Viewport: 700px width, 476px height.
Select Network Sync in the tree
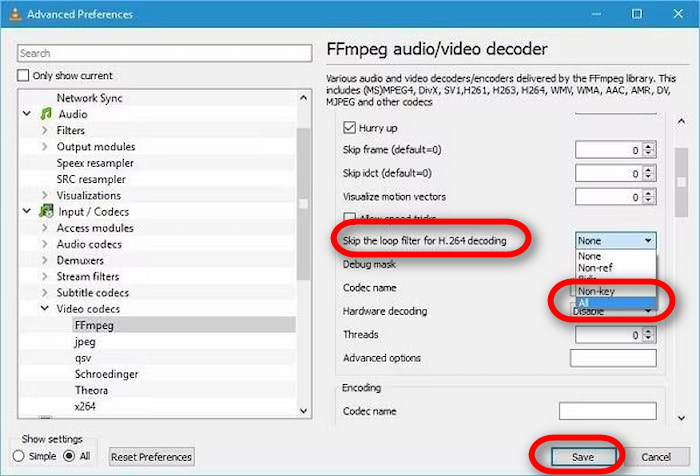(89, 98)
